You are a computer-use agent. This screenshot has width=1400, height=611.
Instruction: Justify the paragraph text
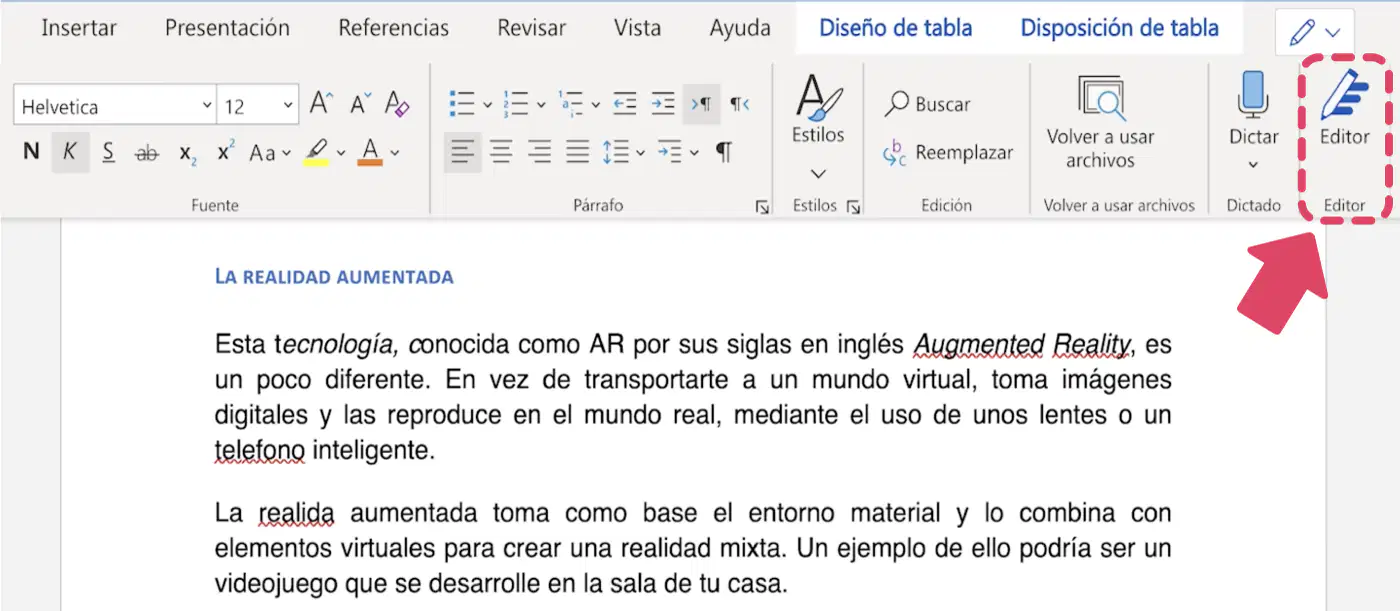[x=578, y=152]
